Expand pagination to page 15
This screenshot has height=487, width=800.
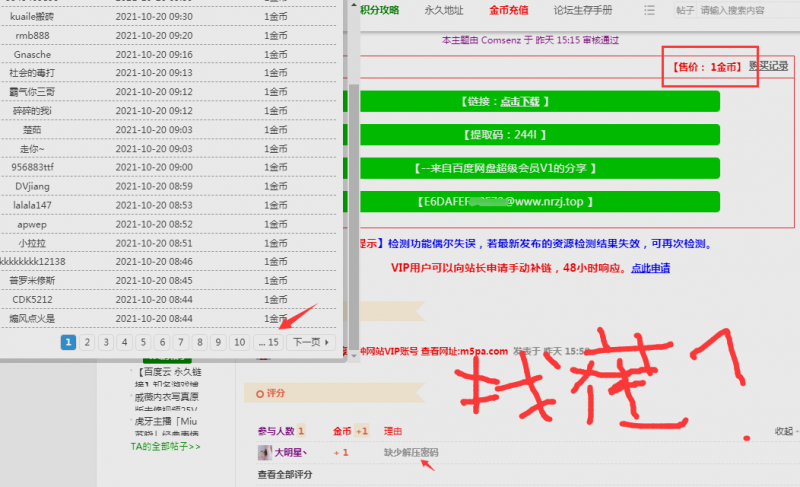[x=267, y=342]
